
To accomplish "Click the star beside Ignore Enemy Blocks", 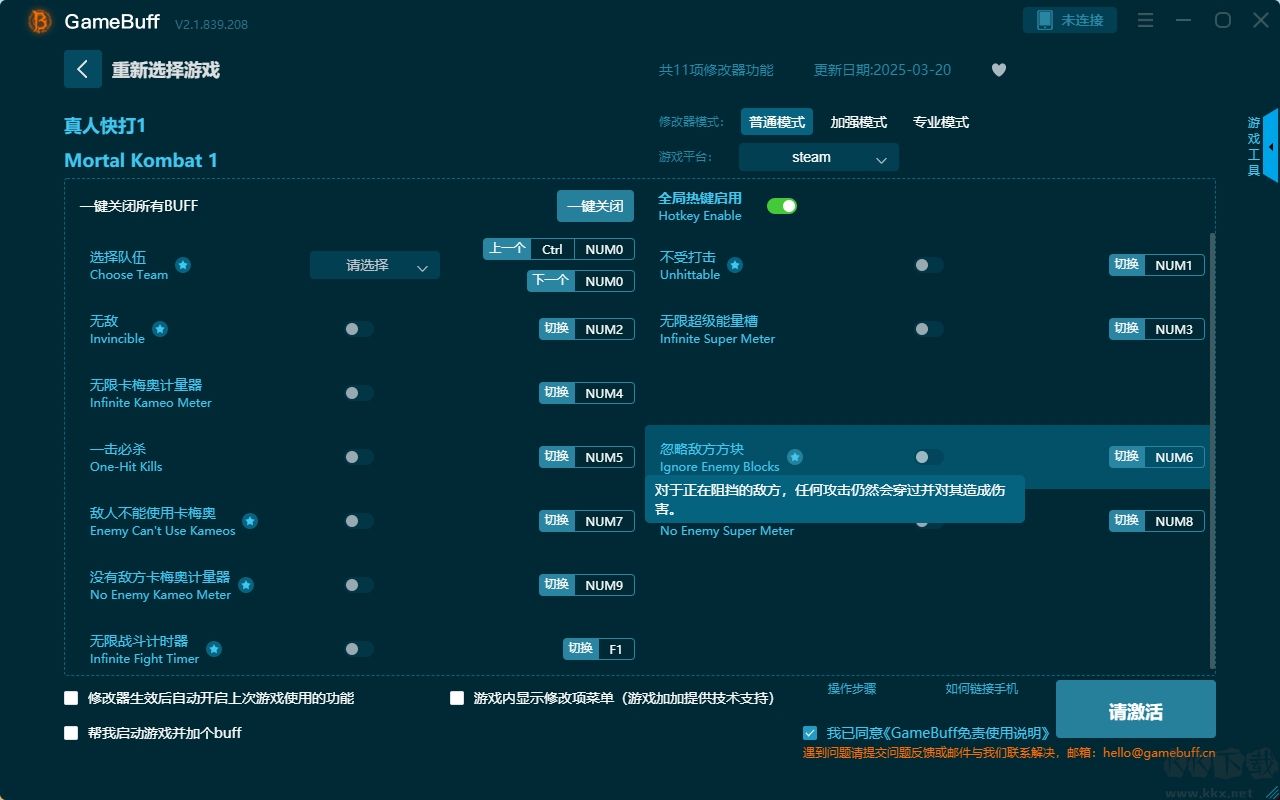I will click(x=794, y=457).
